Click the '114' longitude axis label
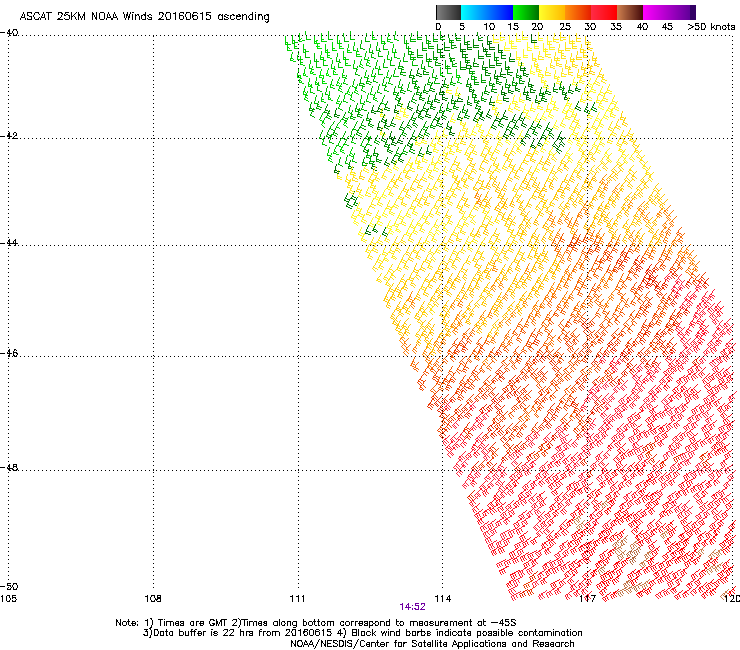Viewport: 740px width, 650px height. click(442, 599)
